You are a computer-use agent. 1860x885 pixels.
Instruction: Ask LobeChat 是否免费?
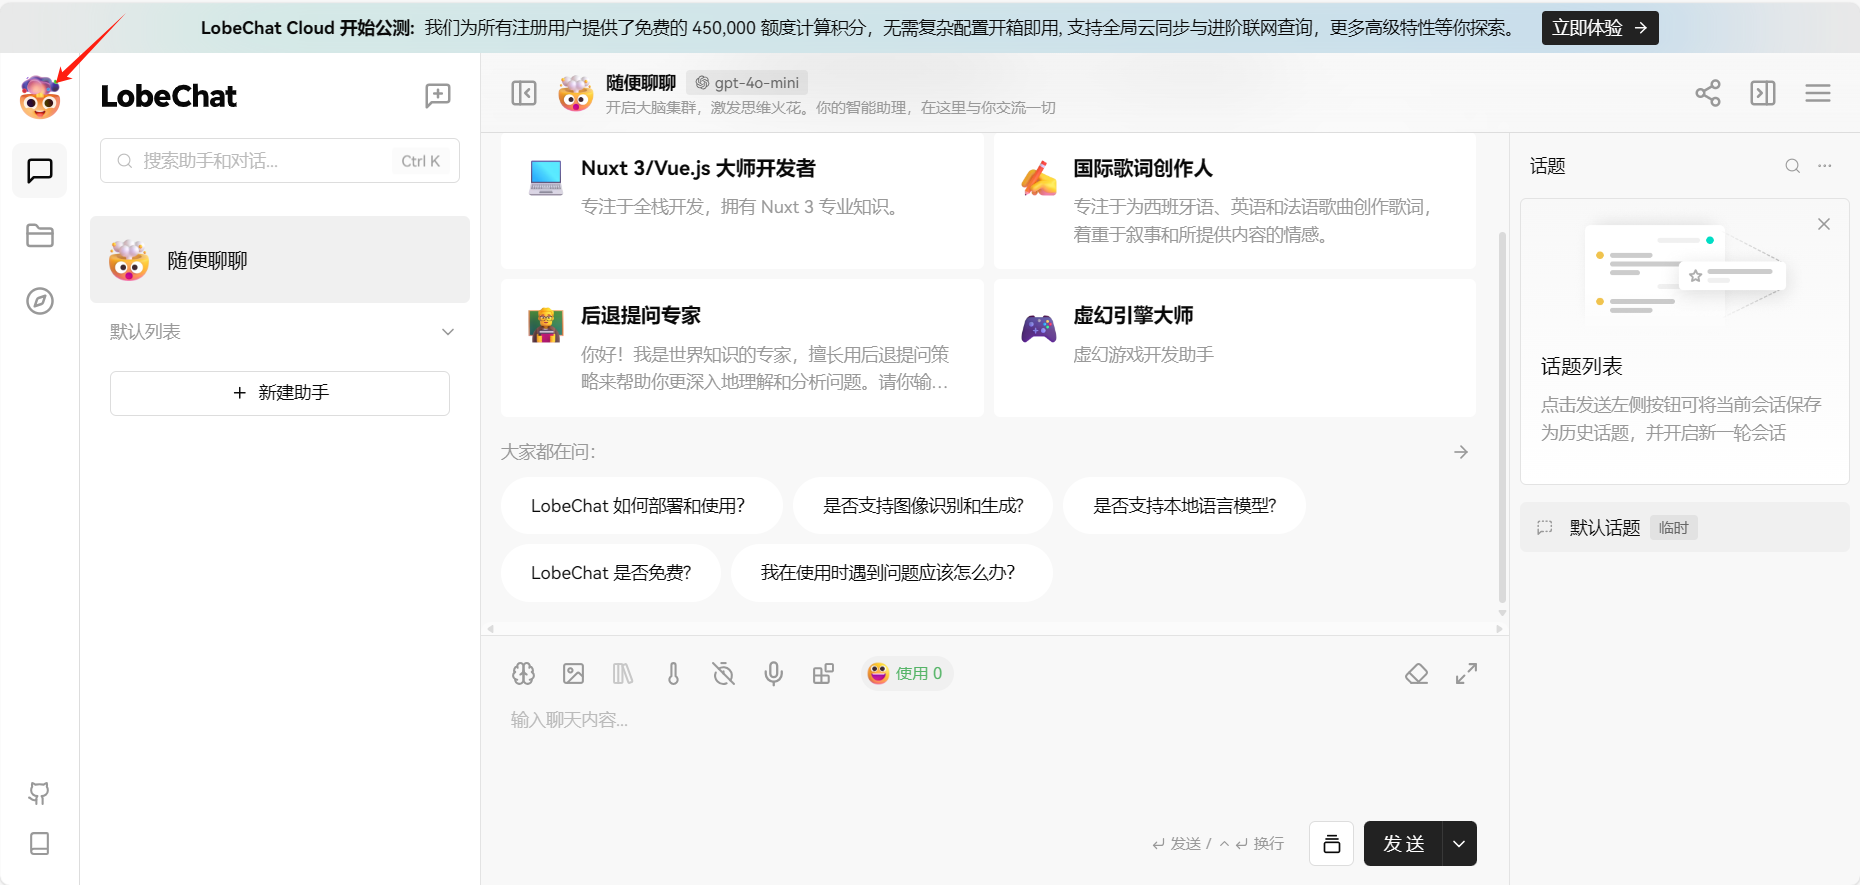pyautogui.click(x=611, y=573)
